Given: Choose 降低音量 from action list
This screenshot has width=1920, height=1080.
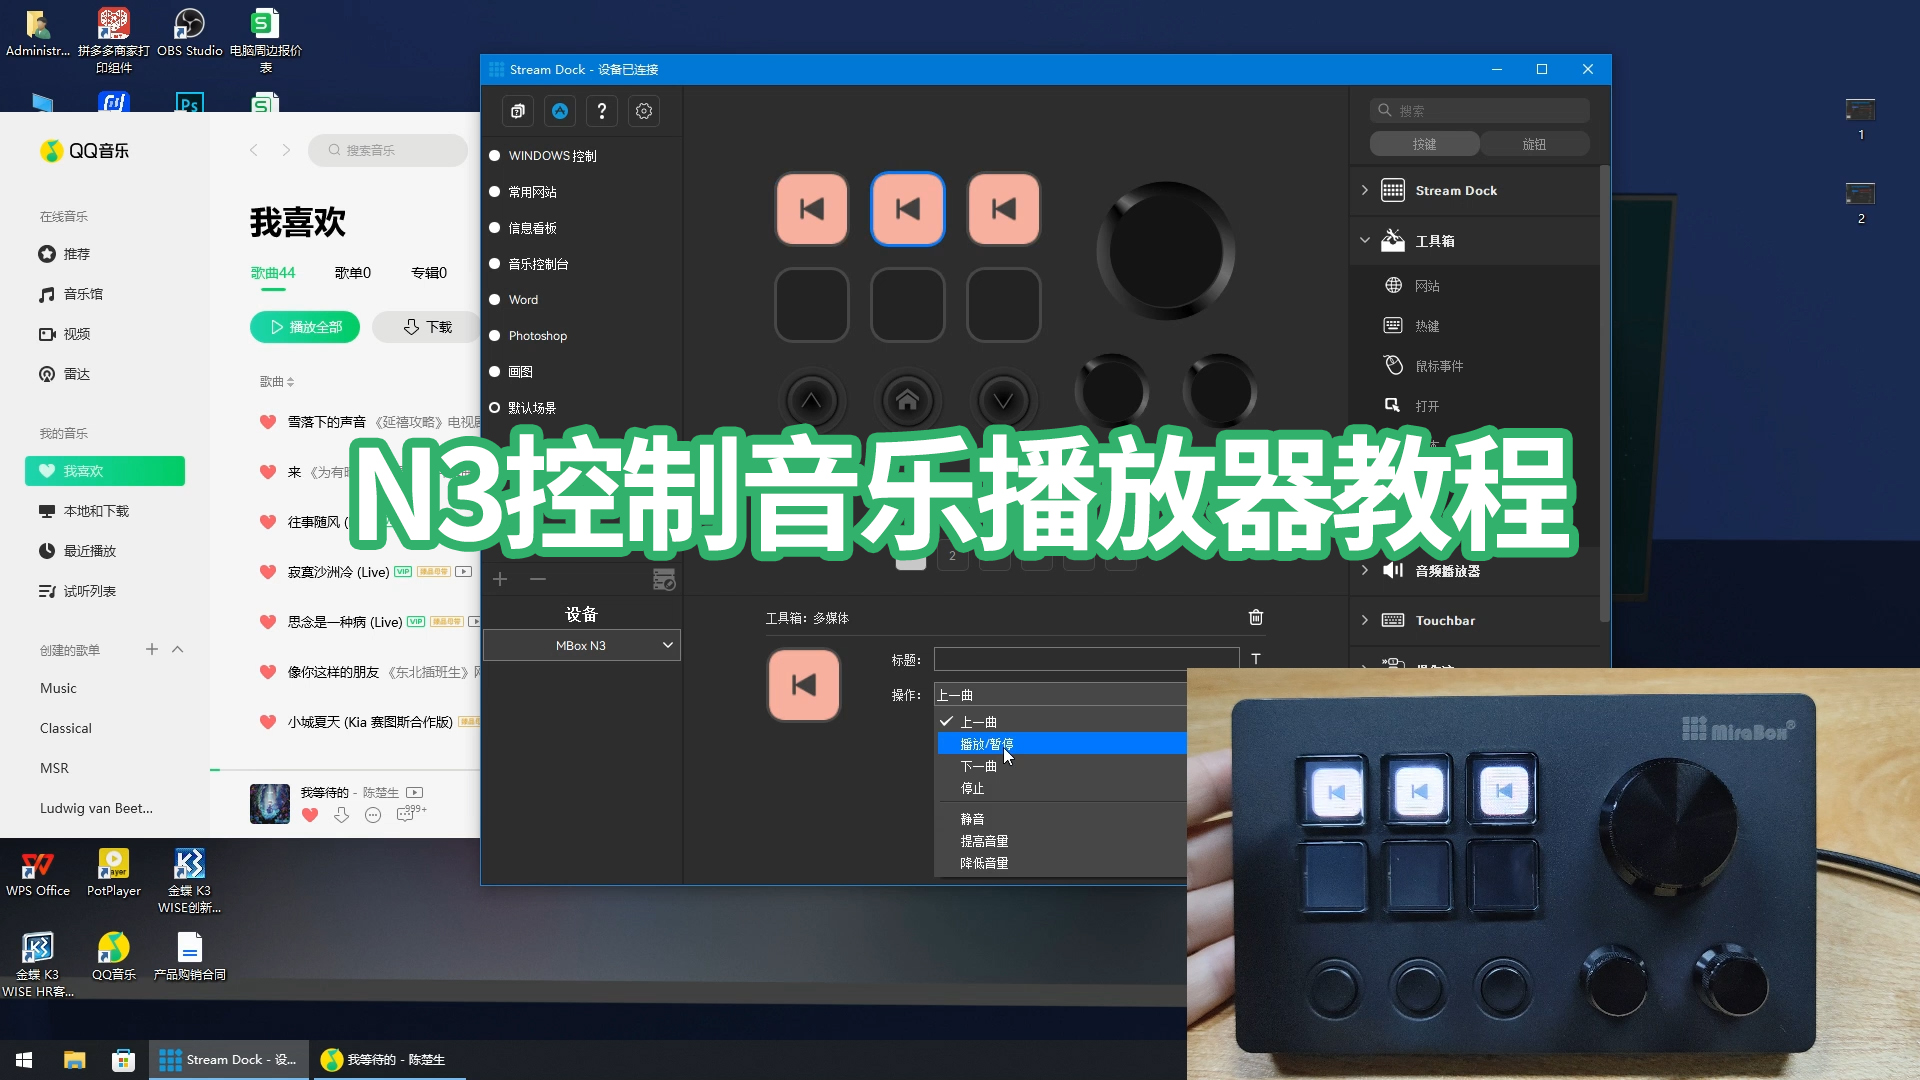Looking at the screenshot, I should (x=1062, y=863).
